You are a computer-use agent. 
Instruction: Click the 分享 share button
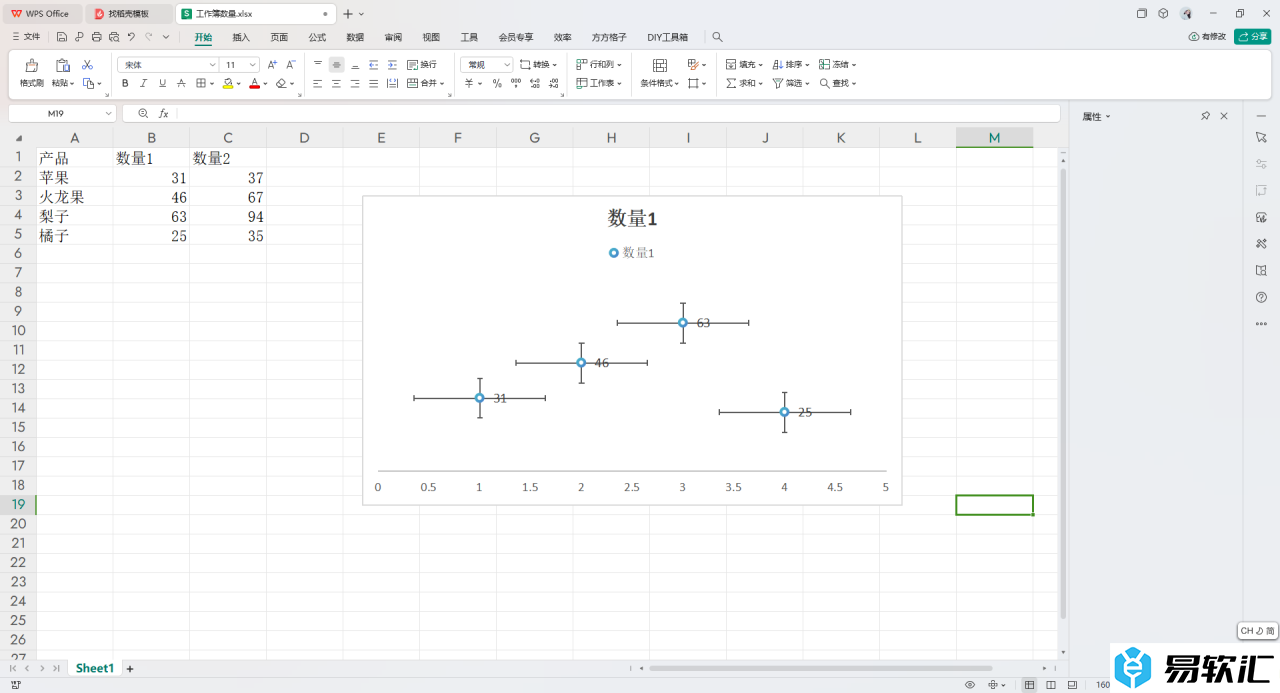coord(1253,37)
